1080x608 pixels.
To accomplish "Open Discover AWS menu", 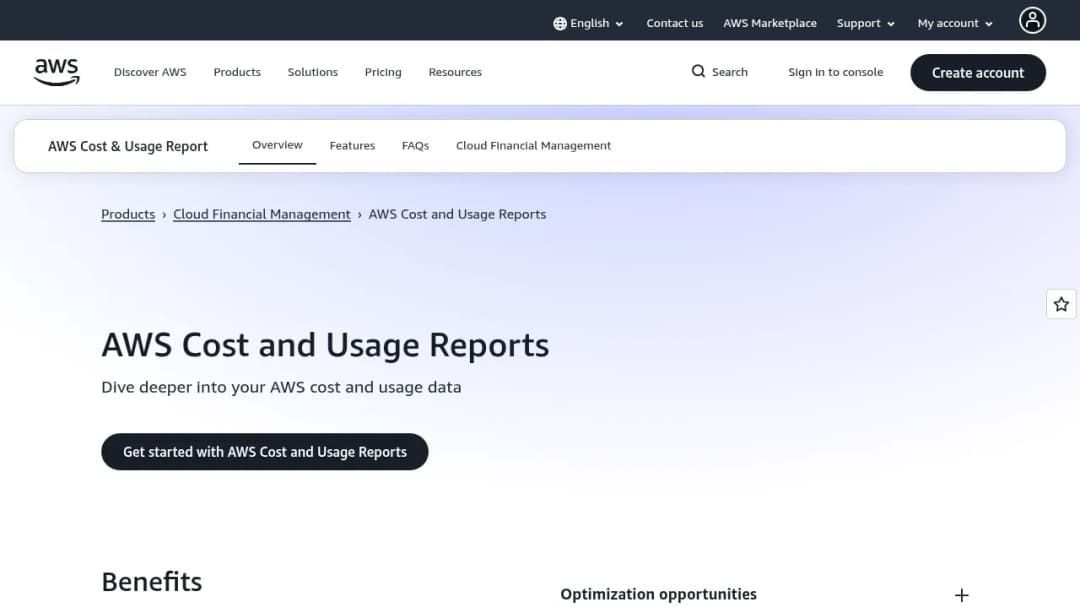I will pos(150,72).
